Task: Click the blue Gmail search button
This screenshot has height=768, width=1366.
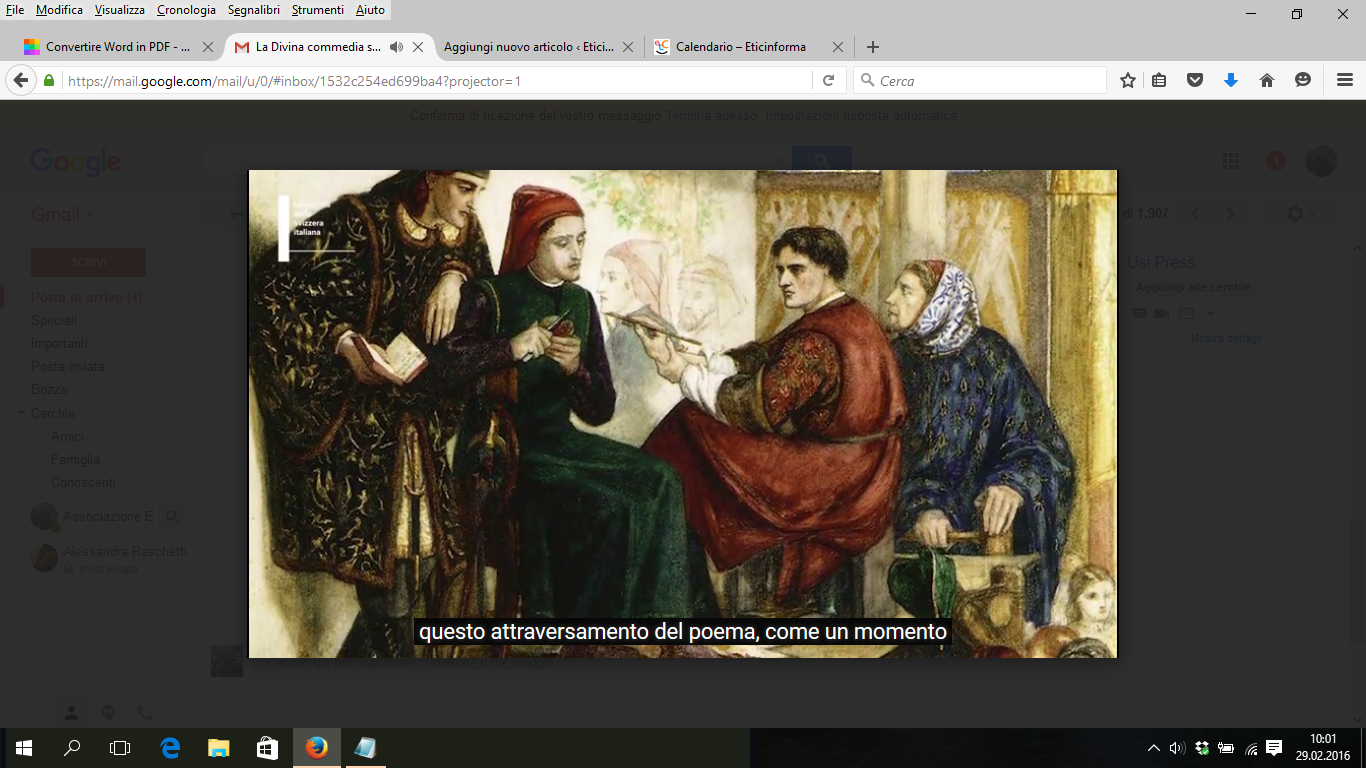Action: pos(822,161)
